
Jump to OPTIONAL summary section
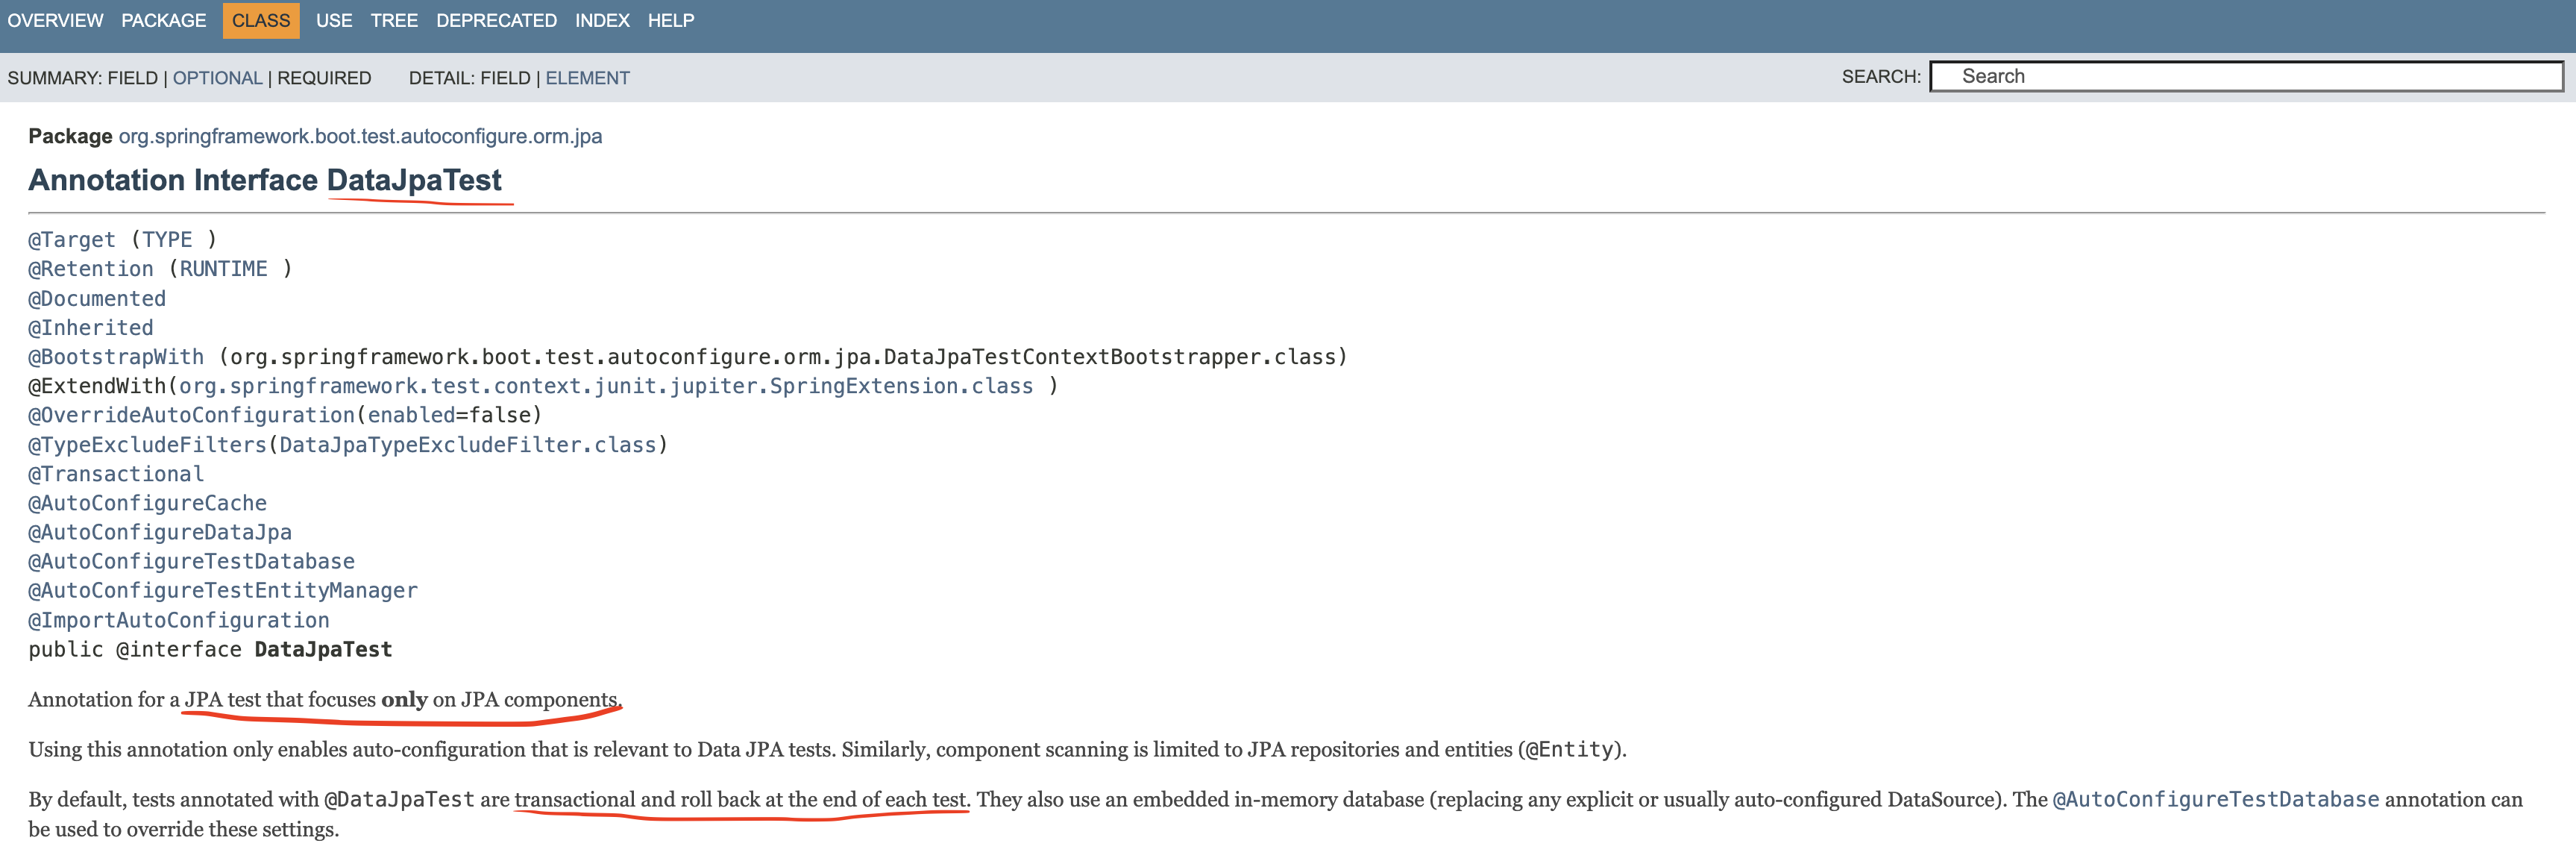(x=217, y=78)
